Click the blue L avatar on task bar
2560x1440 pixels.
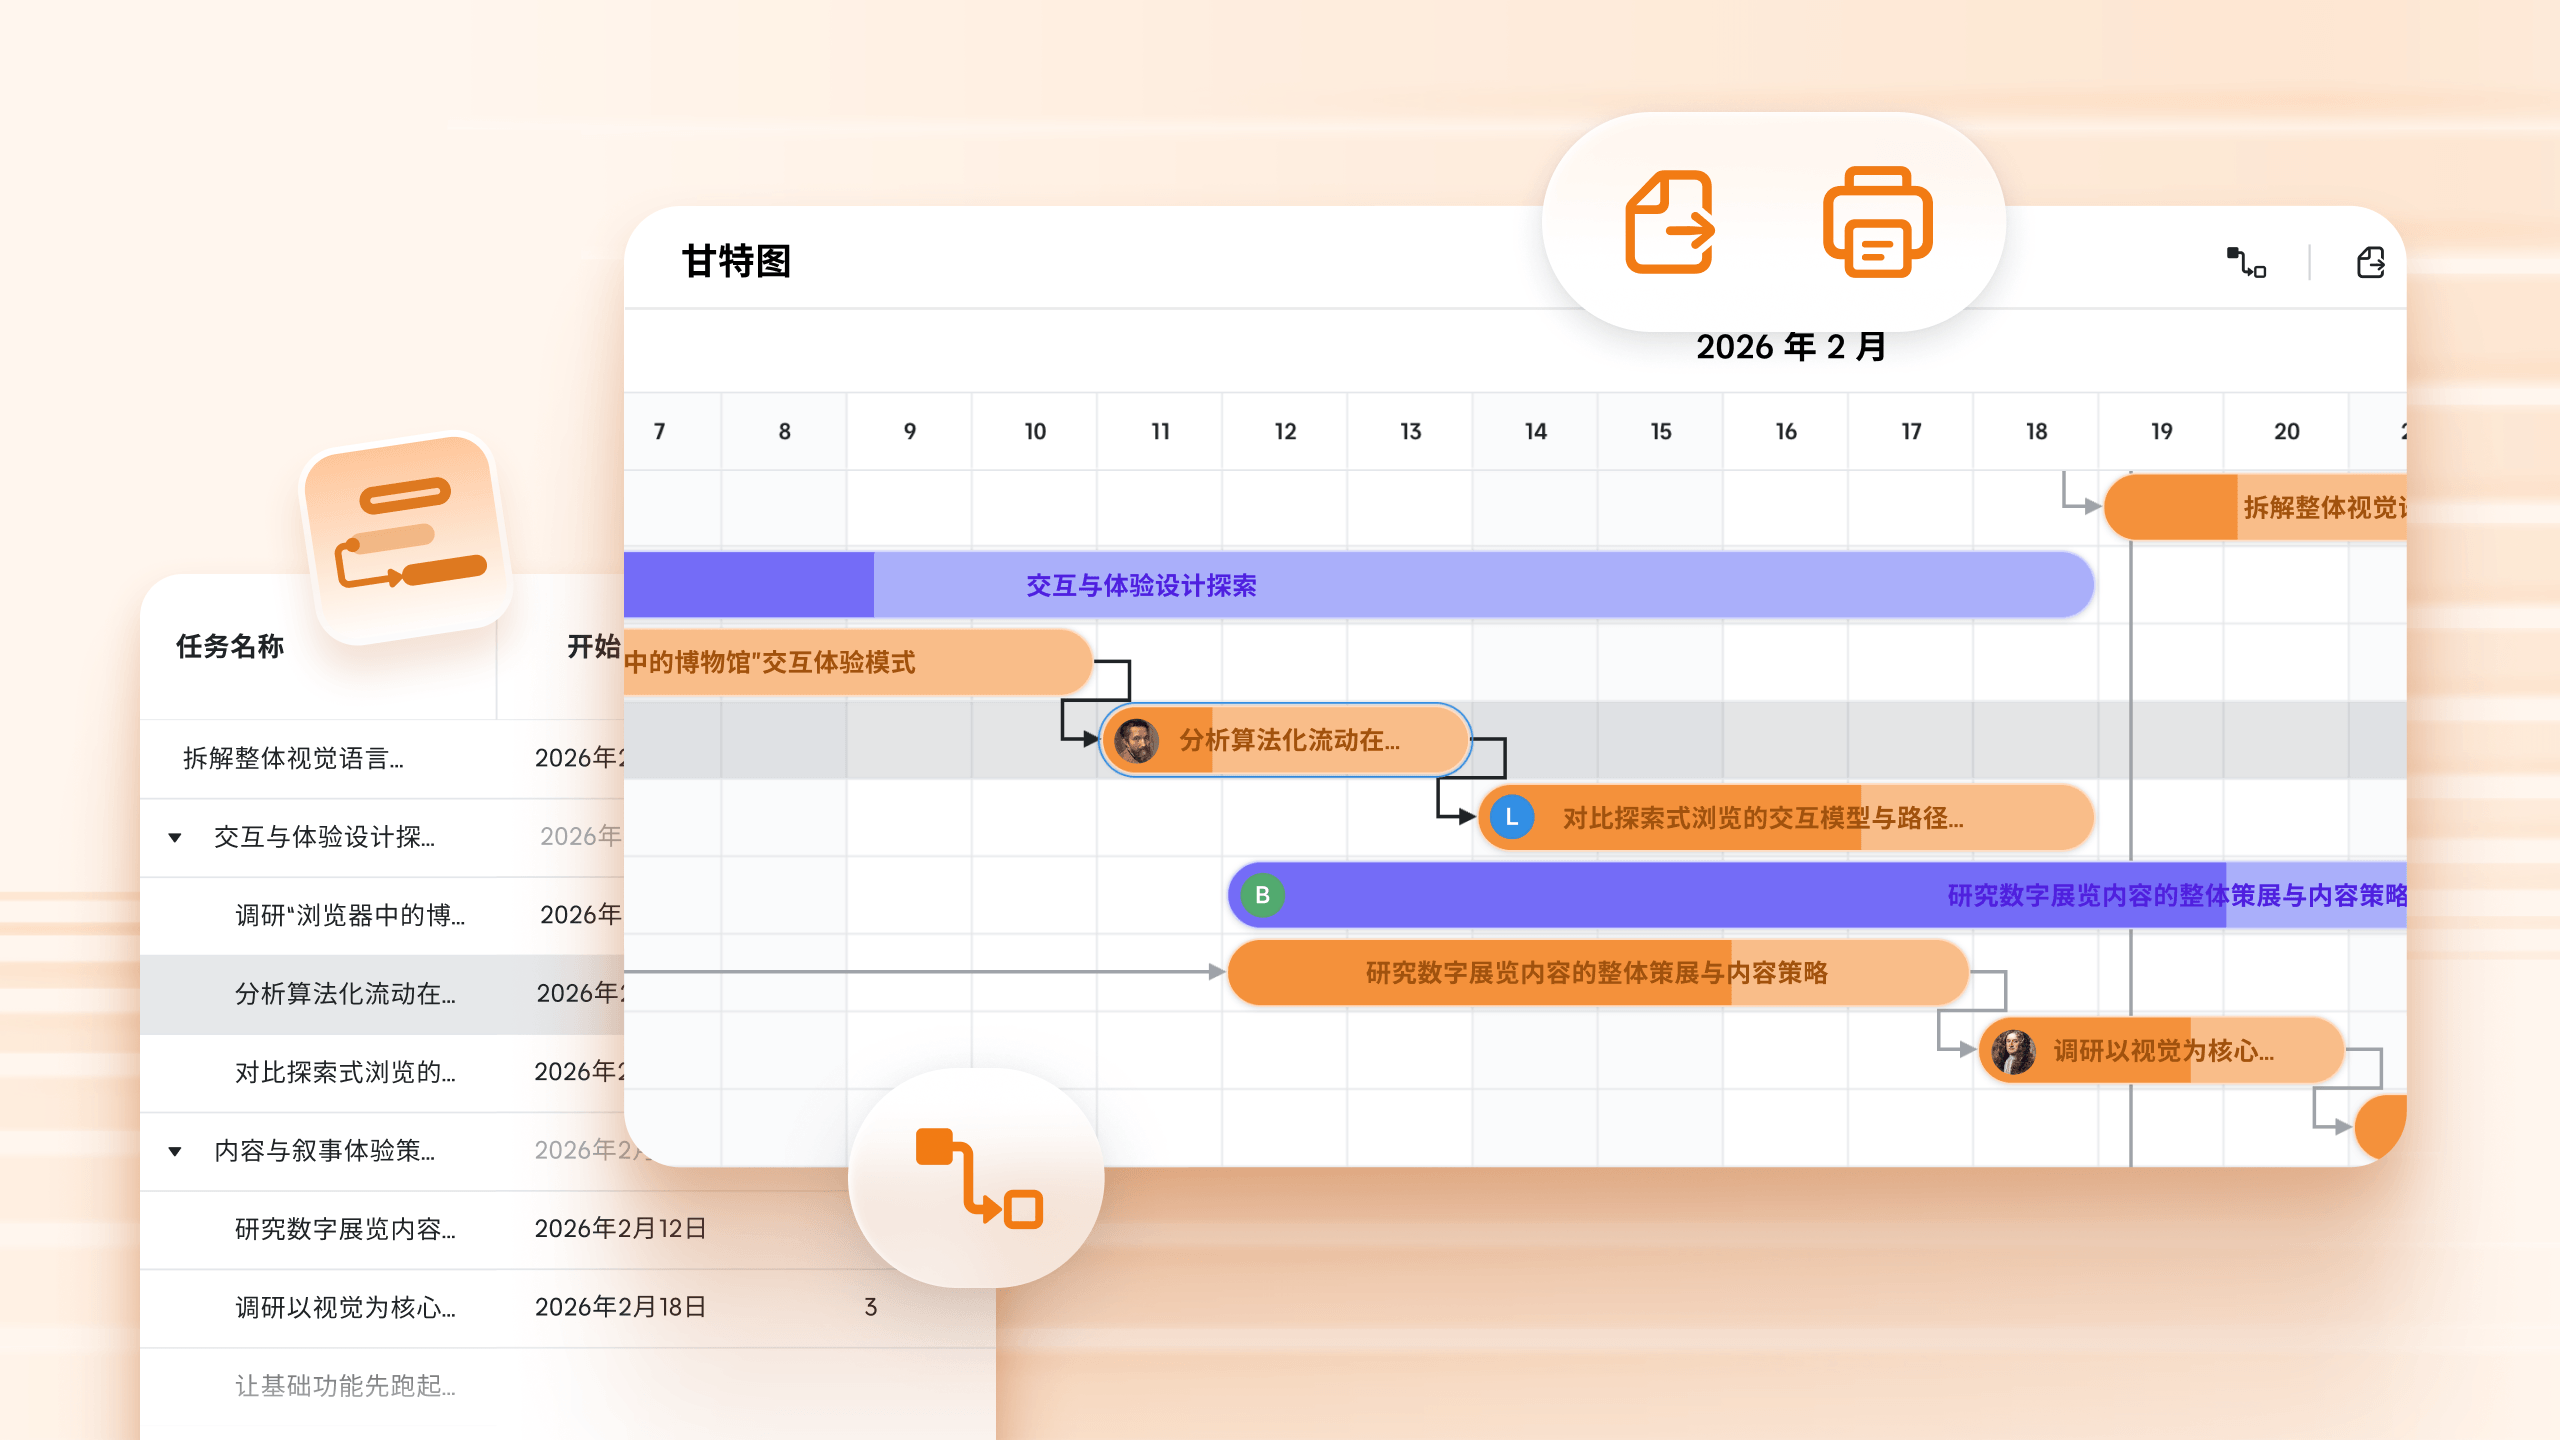point(1511,818)
